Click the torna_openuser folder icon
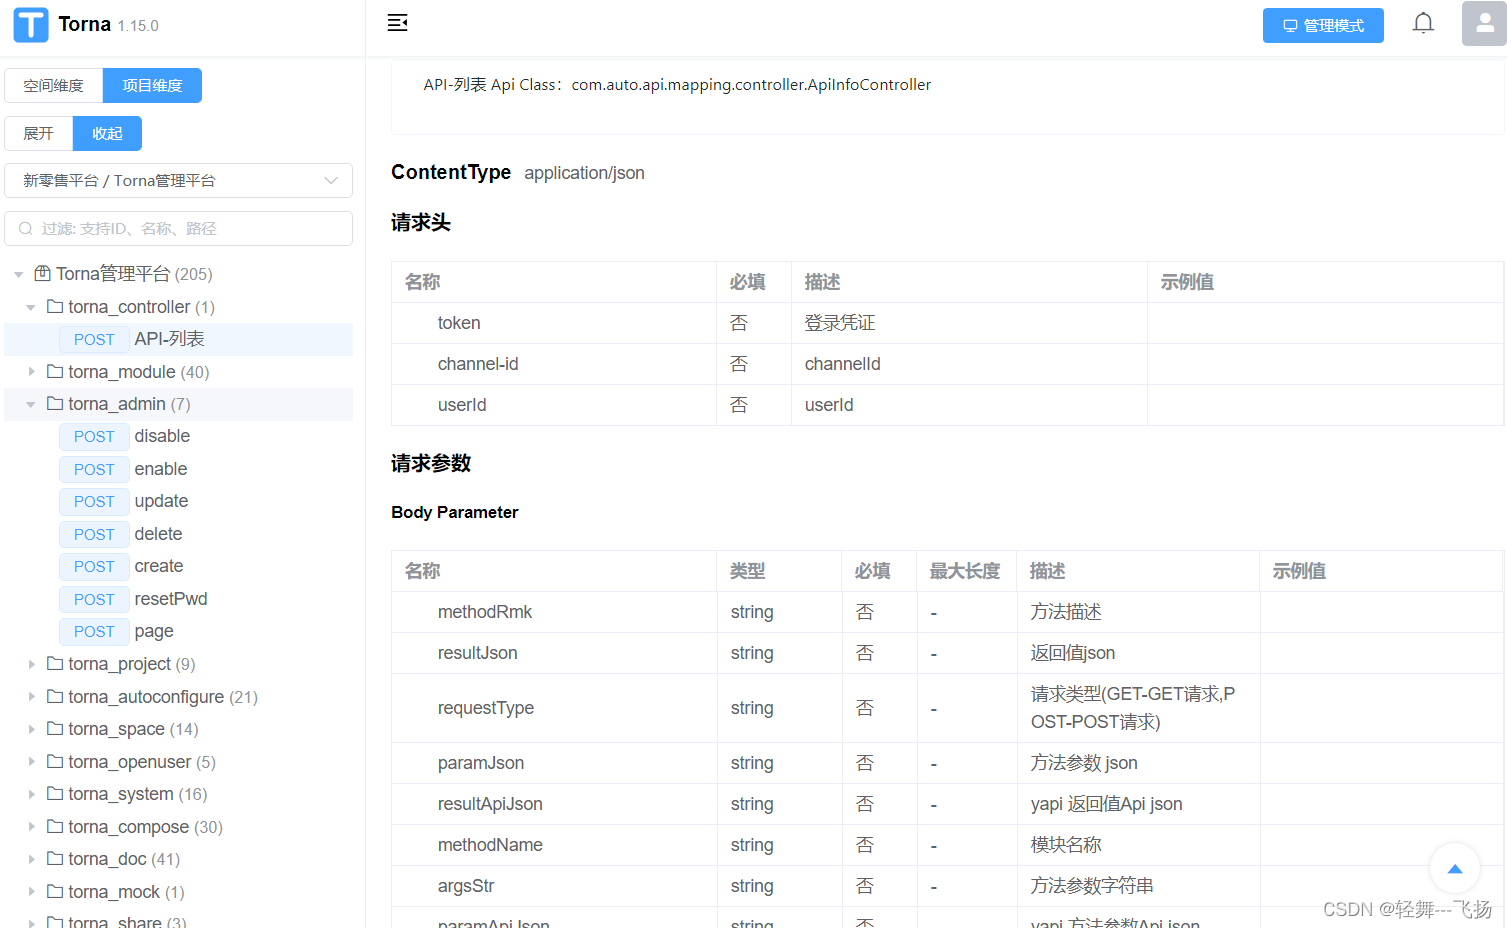The image size is (1507, 928). 55,761
